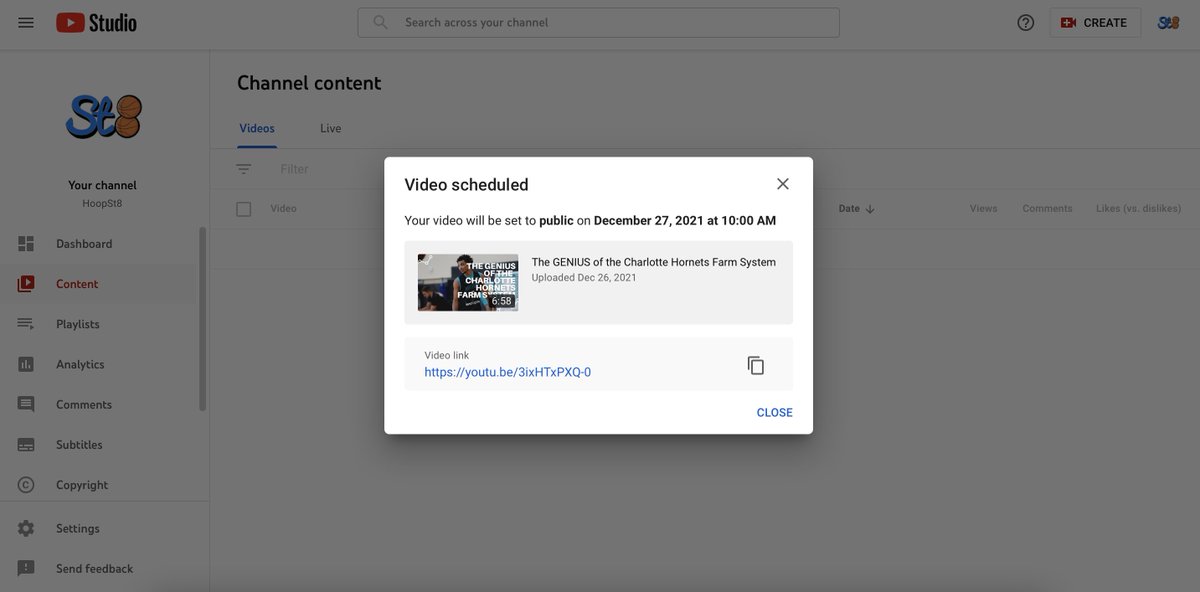Sort videos by the Date column
The height and width of the screenshot is (592, 1200).
[x=857, y=209]
